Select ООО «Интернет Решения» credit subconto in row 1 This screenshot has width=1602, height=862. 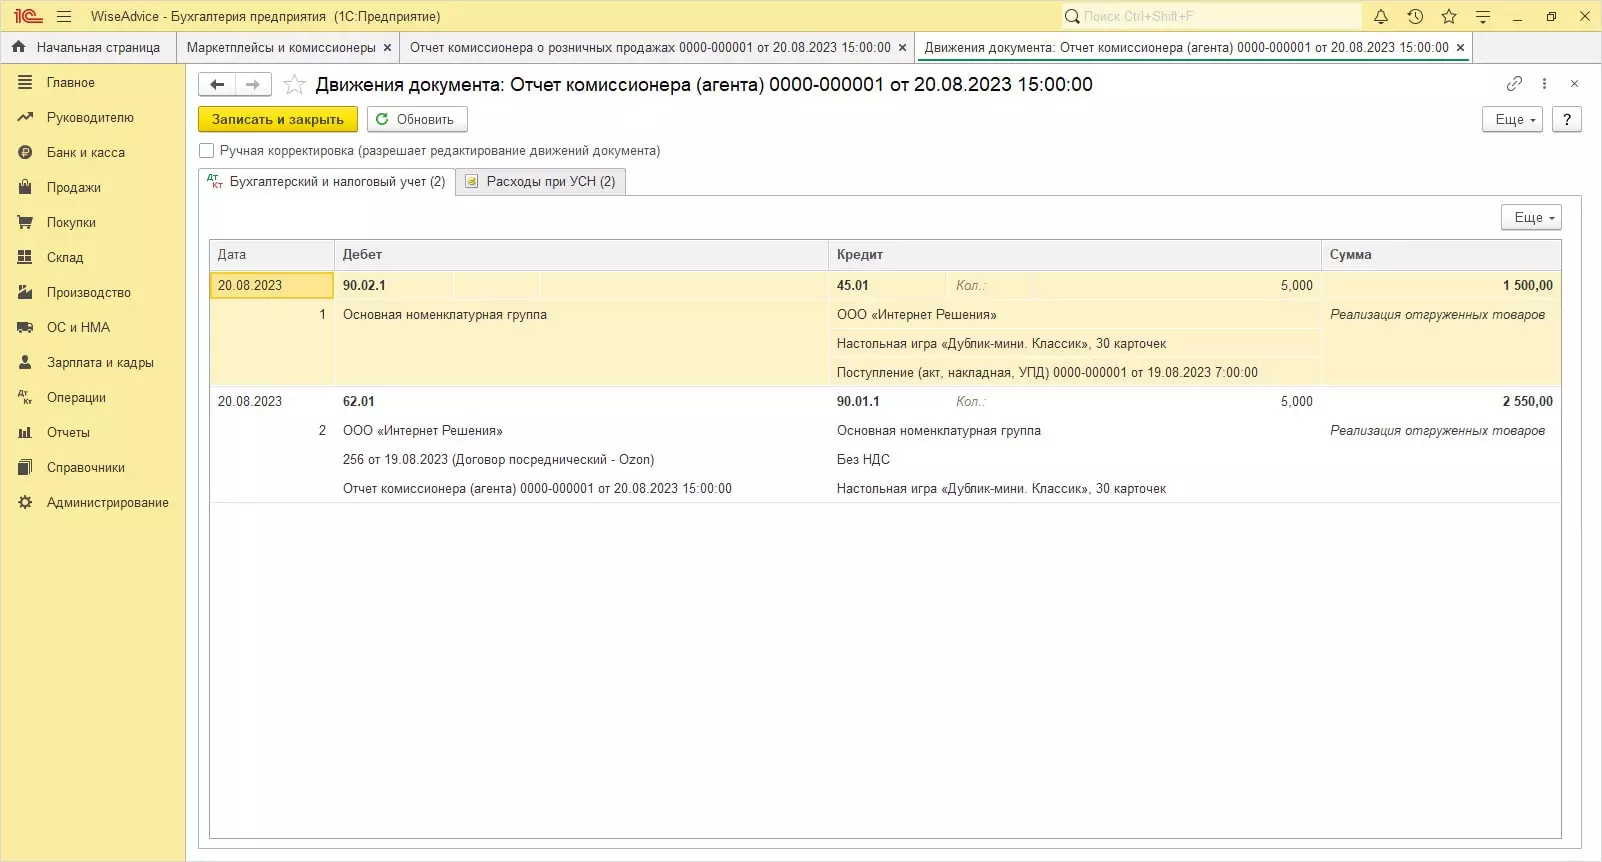(1075, 314)
